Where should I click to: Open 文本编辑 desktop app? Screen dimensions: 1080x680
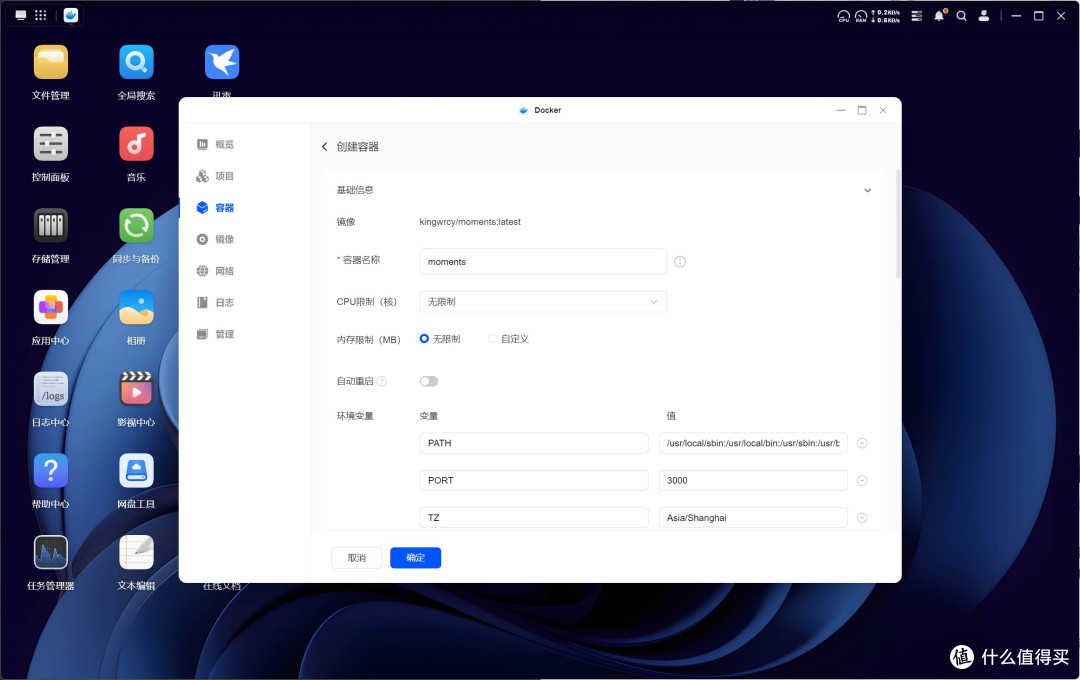click(x=136, y=553)
